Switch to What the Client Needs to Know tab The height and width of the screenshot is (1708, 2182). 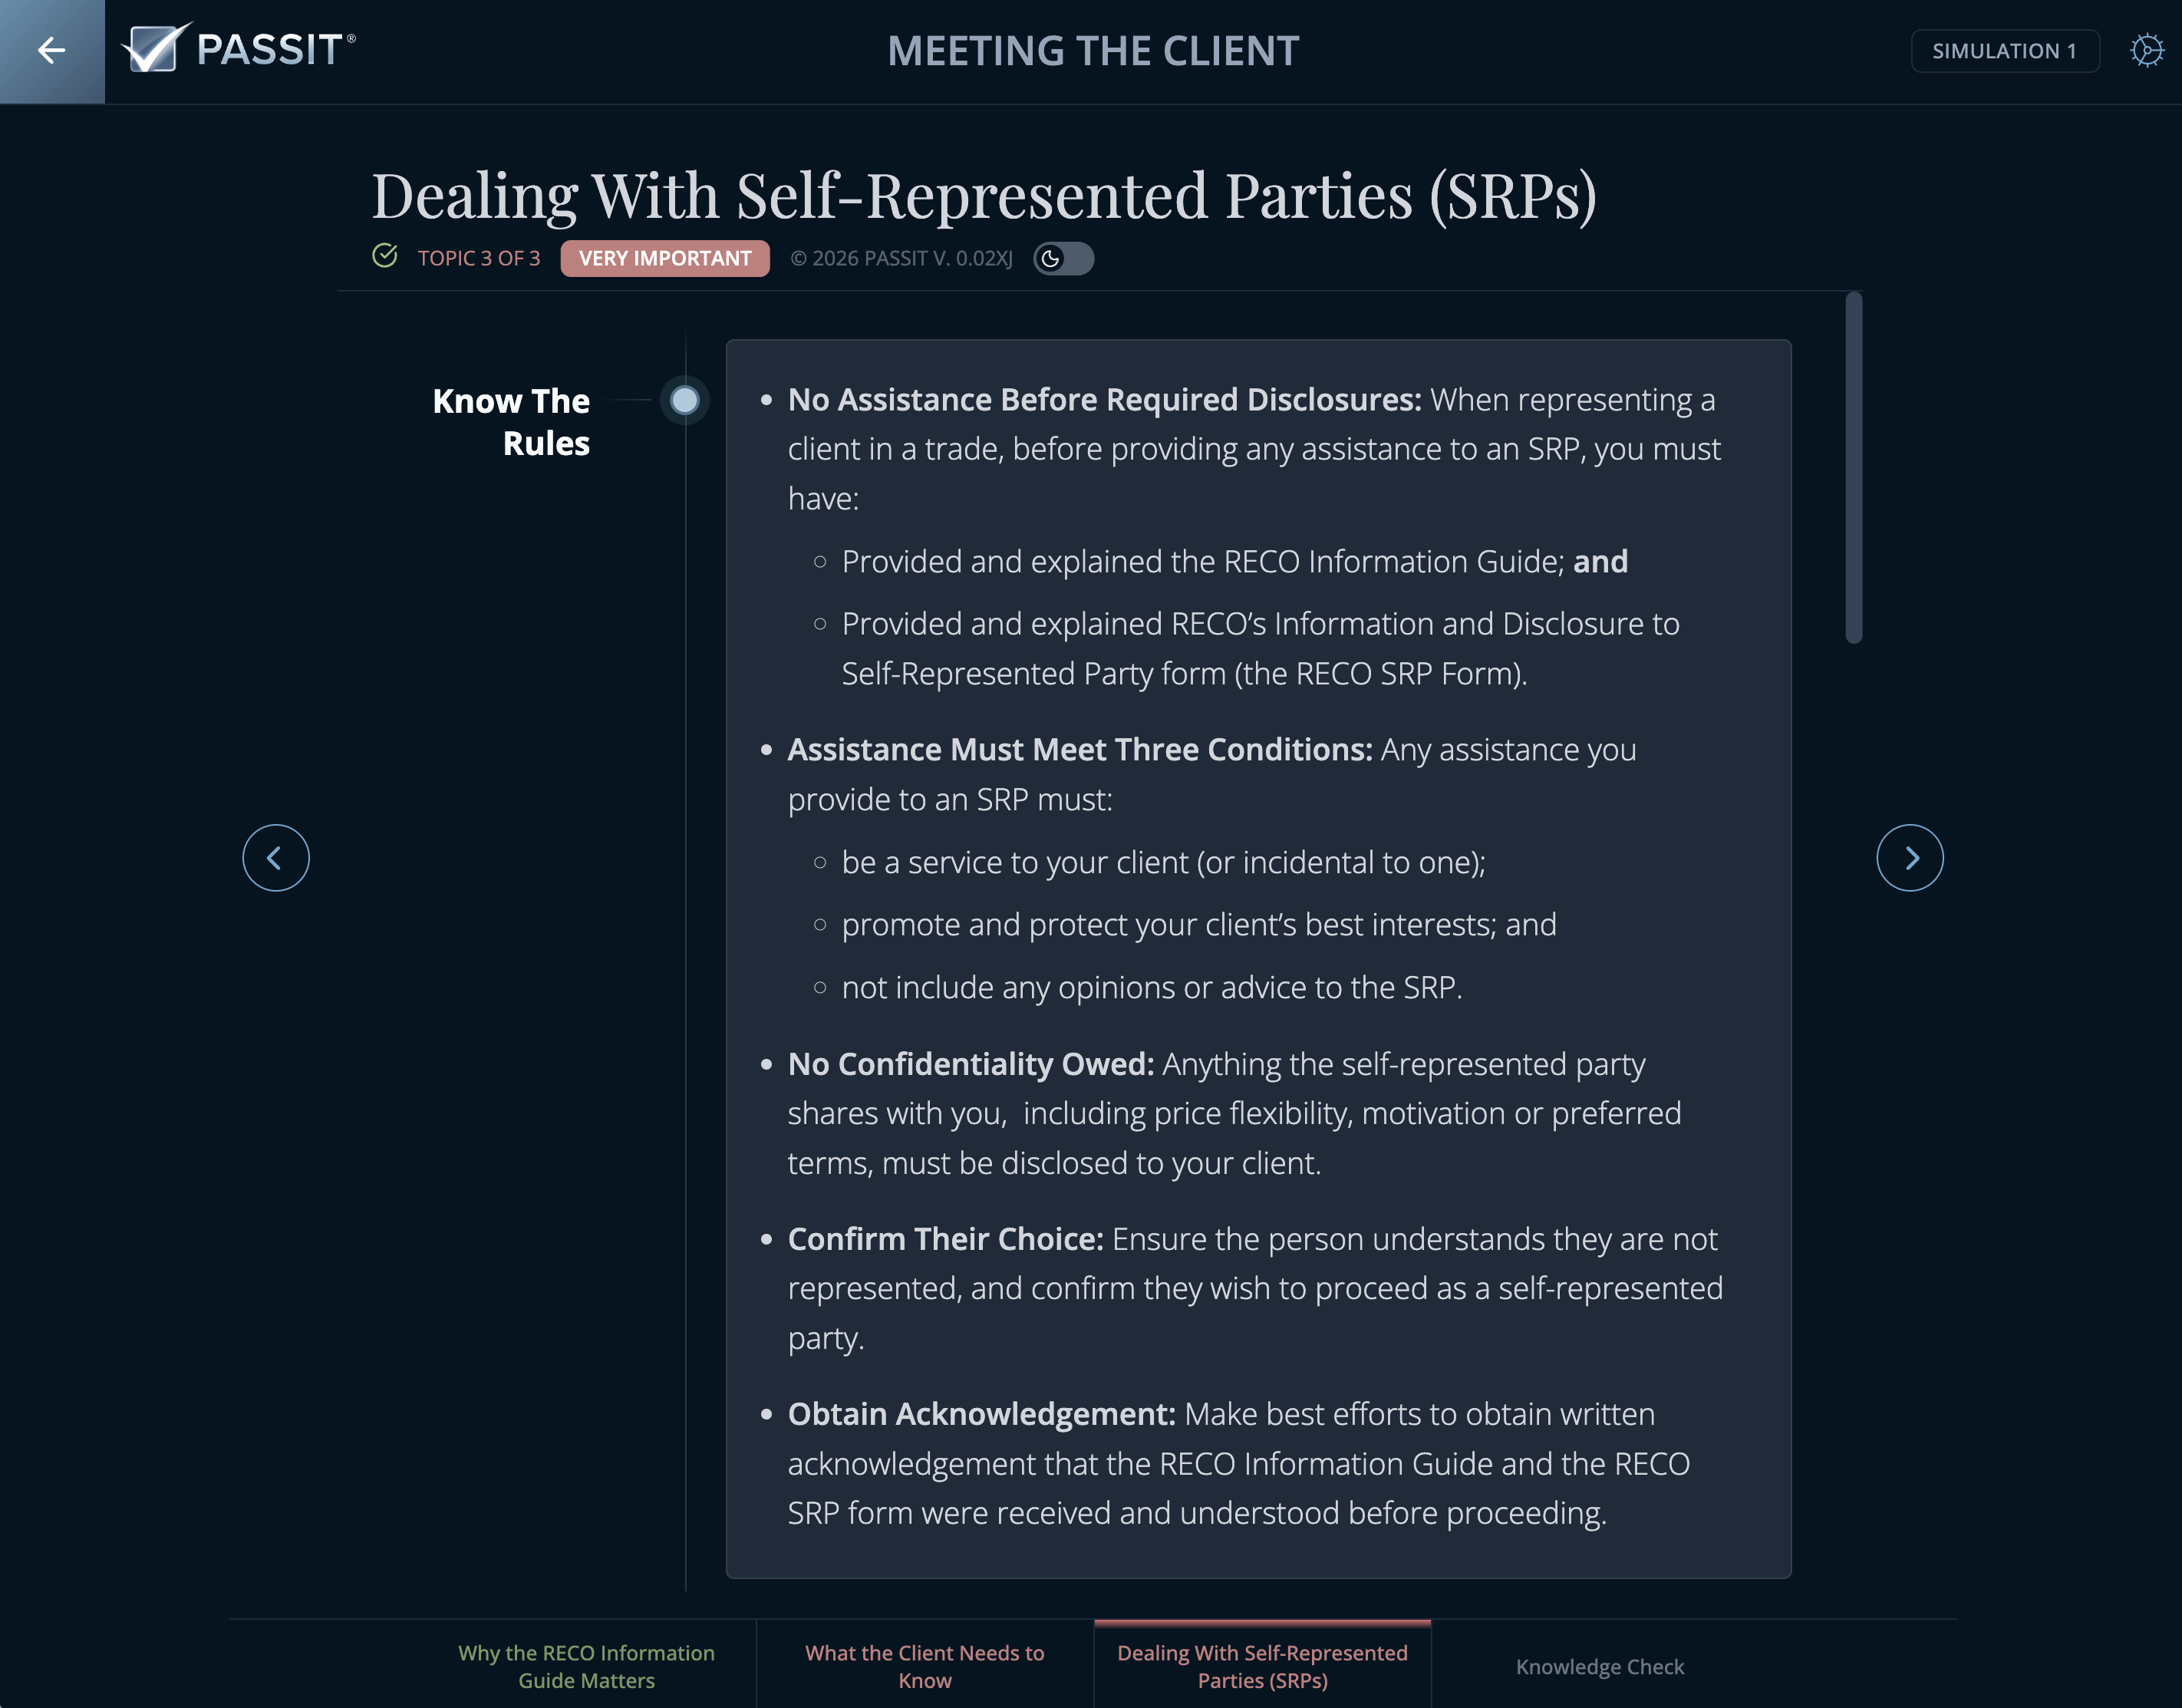click(924, 1666)
